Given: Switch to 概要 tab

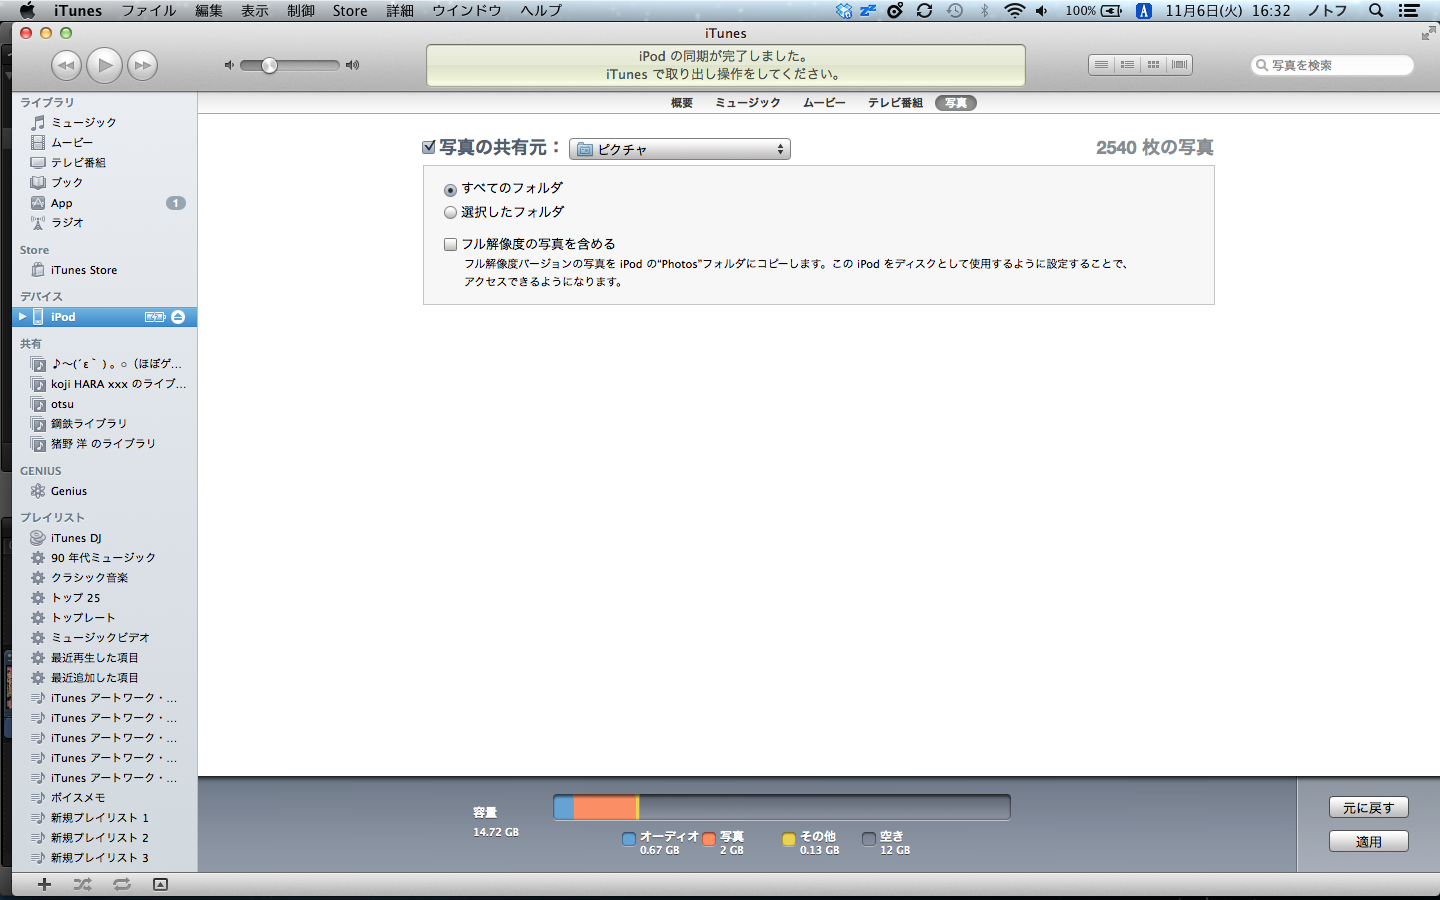Looking at the screenshot, I should [x=682, y=103].
